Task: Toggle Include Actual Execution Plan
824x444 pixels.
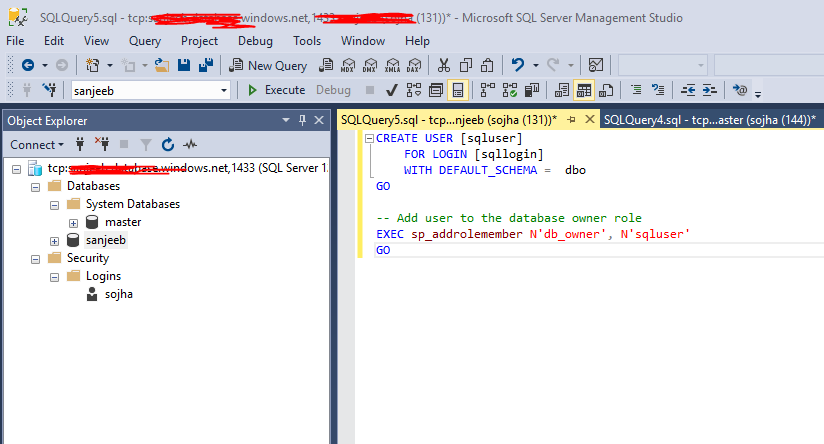Action: coord(488,90)
